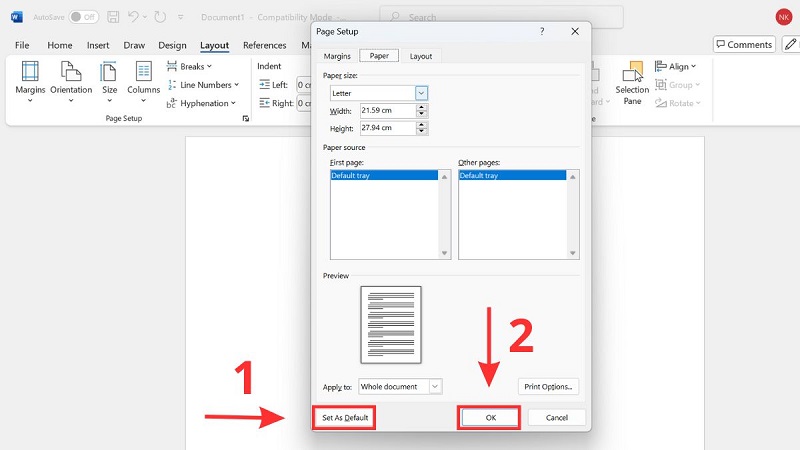Open the page Size options
This screenshot has height=450, width=800.
[109, 78]
